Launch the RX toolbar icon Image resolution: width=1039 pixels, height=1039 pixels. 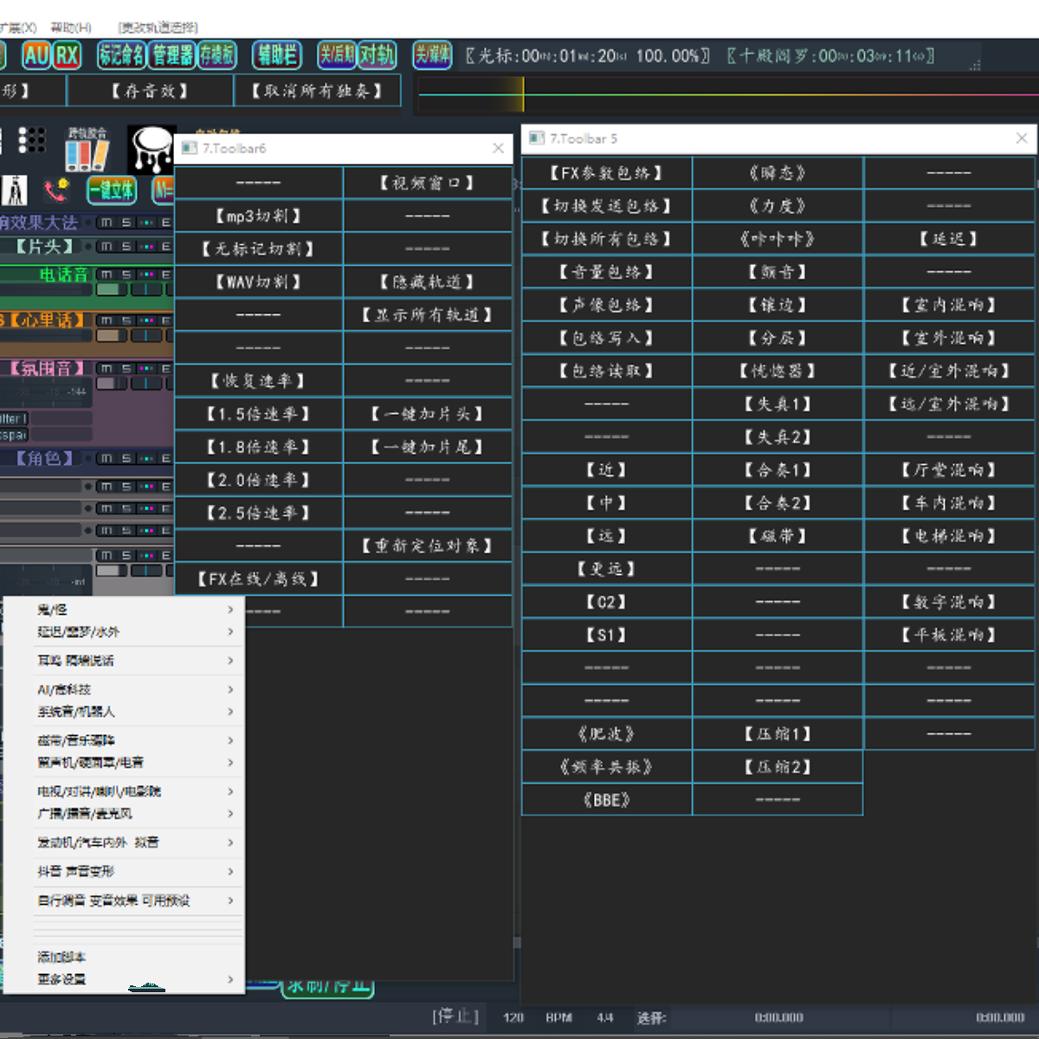click(x=66, y=55)
